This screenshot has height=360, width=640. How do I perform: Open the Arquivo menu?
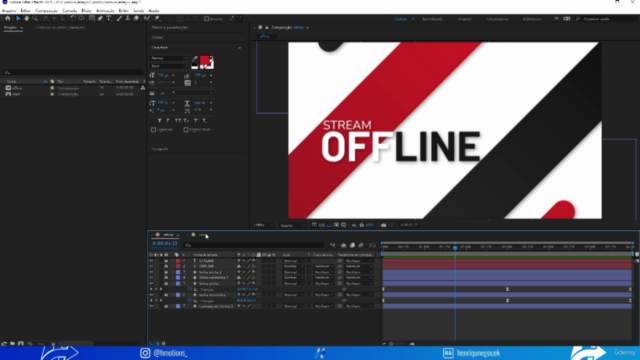[9, 11]
